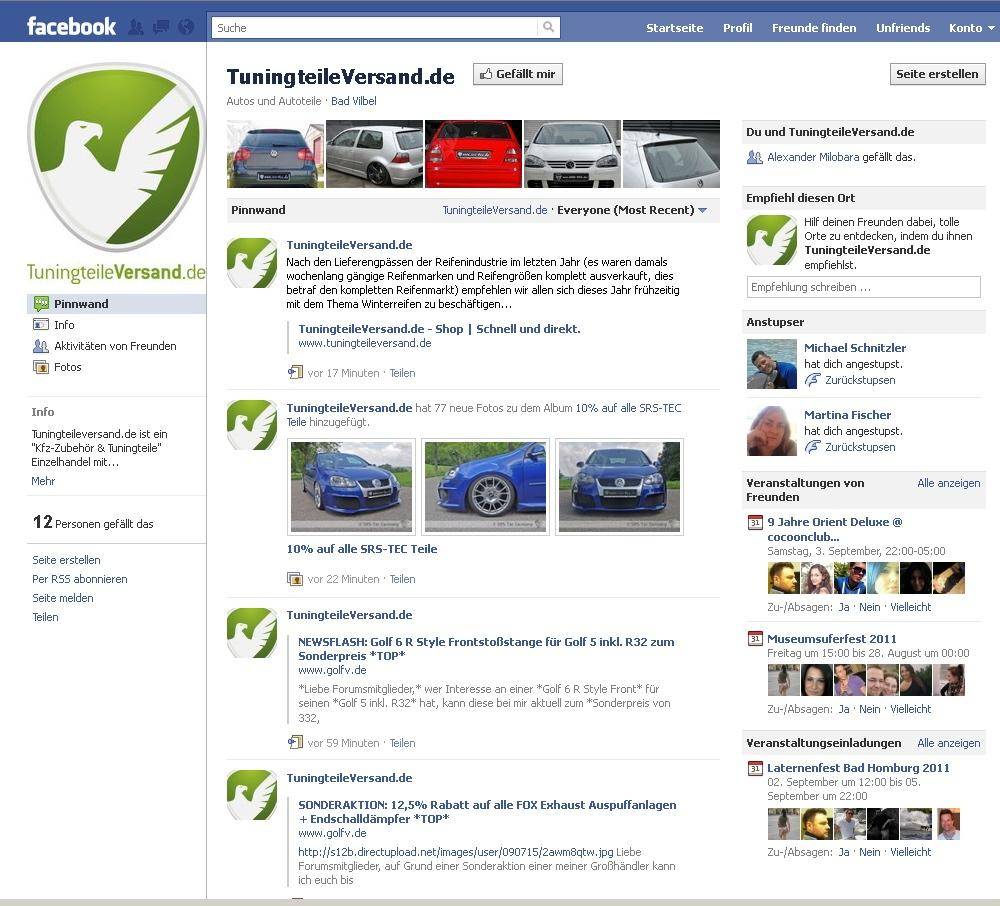The width and height of the screenshot is (1000, 906).
Task: Click eagle logo in Empfiehl diesen Ort box
Action: [772, 240]
